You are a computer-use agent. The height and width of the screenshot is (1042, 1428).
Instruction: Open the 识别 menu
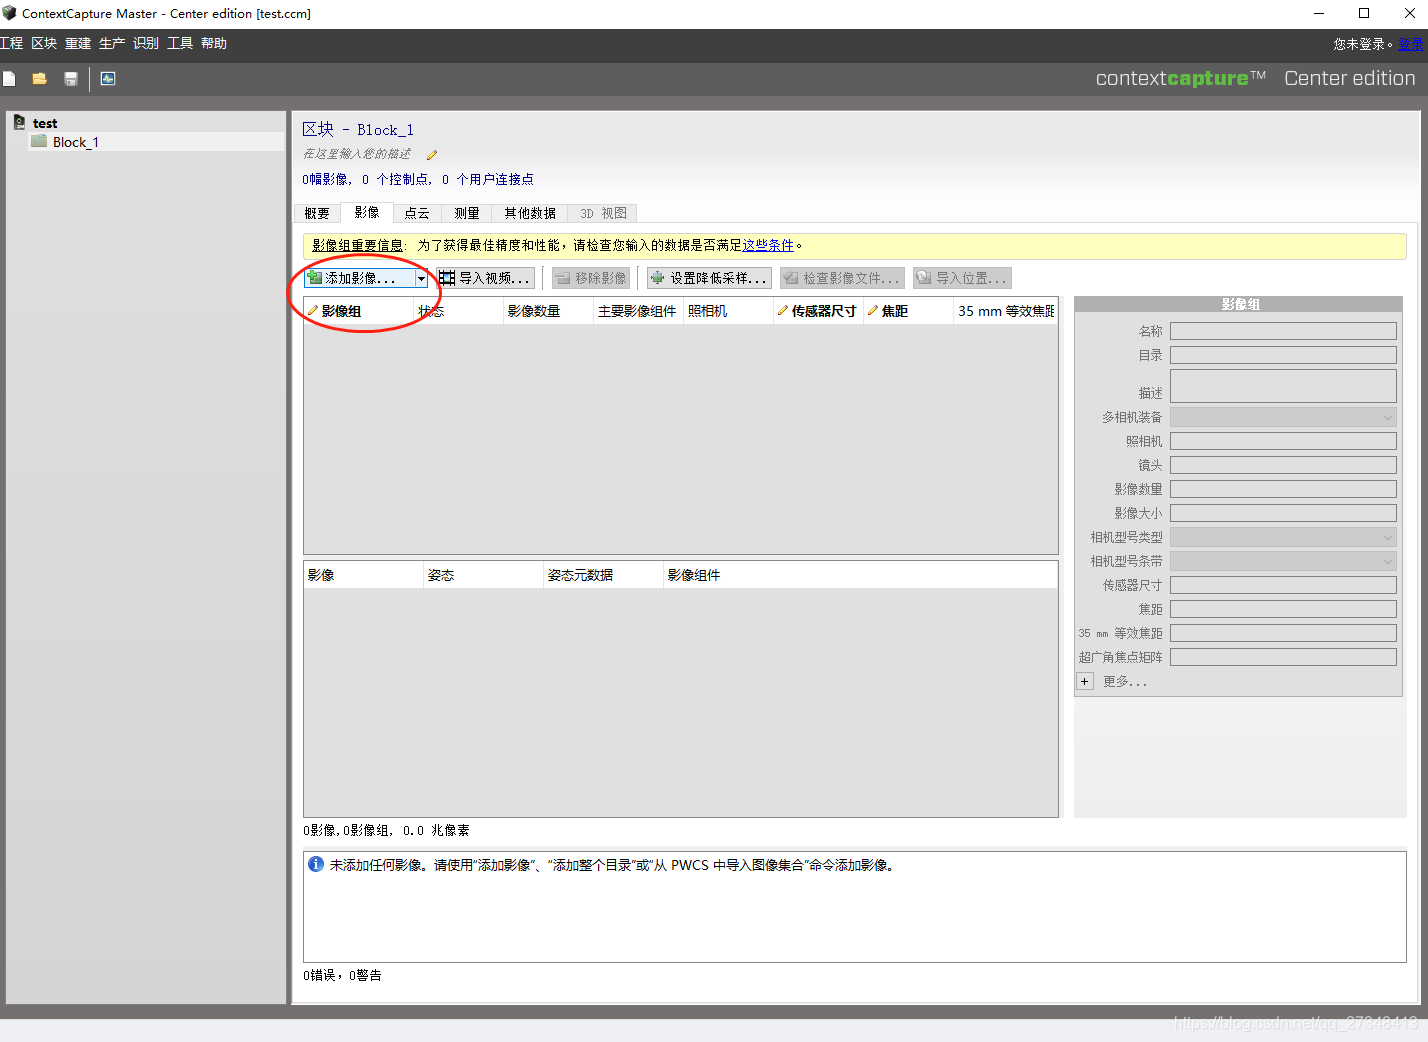pyautogui.click(x=146, y=43)
